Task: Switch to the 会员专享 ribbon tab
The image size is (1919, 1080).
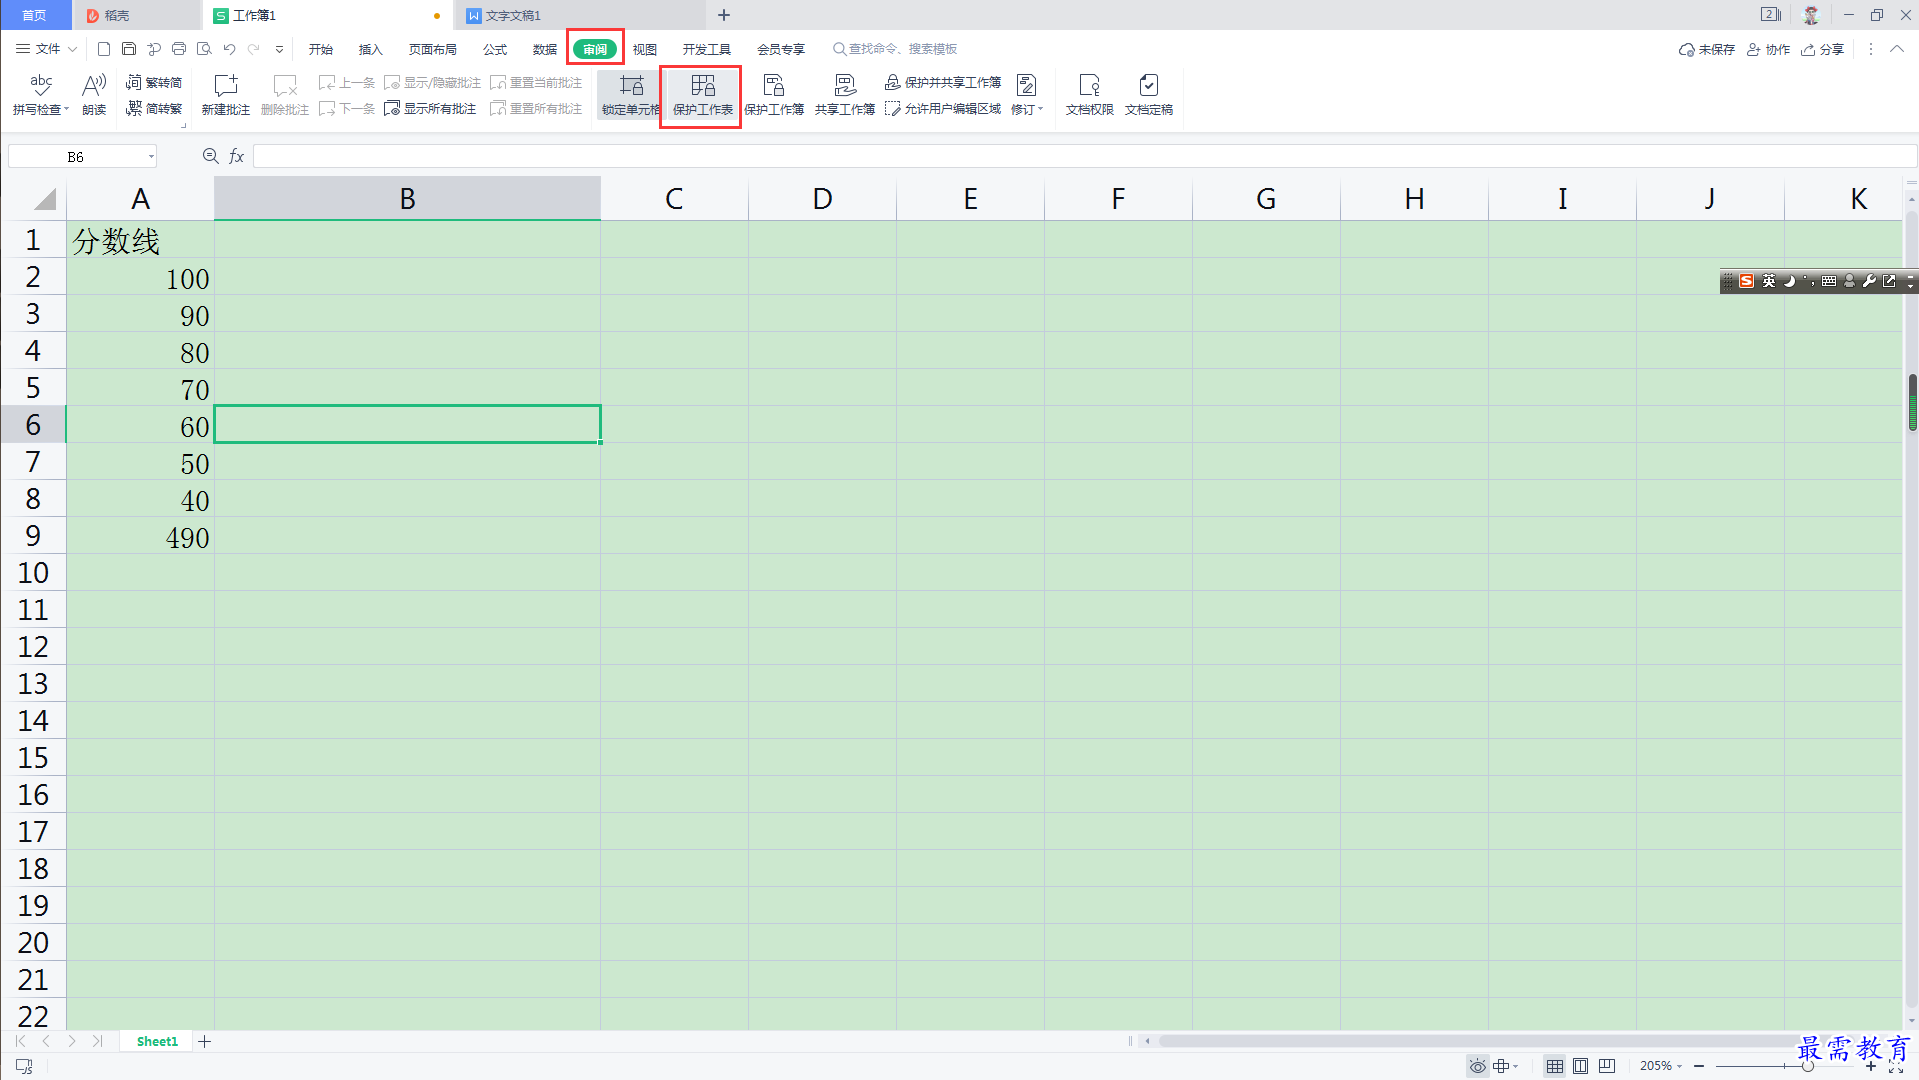Action: (781, 49)
